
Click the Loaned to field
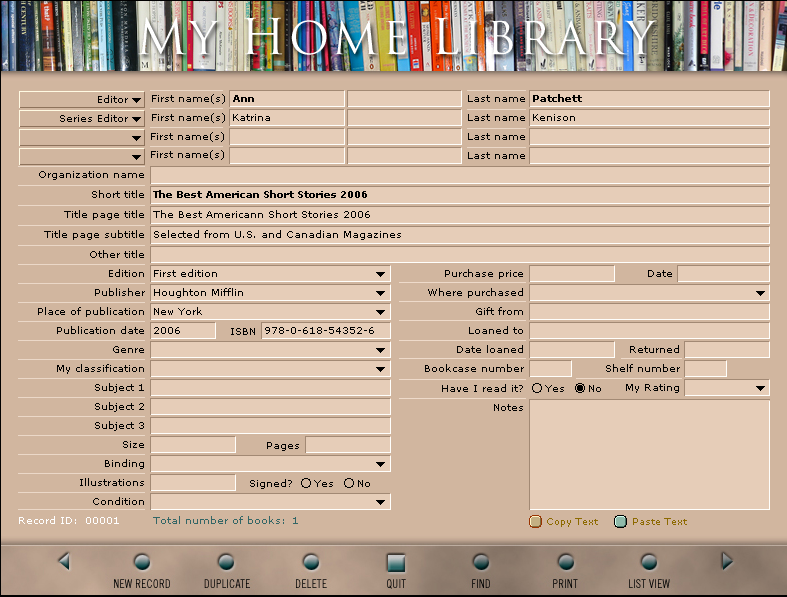coord(649,331)
